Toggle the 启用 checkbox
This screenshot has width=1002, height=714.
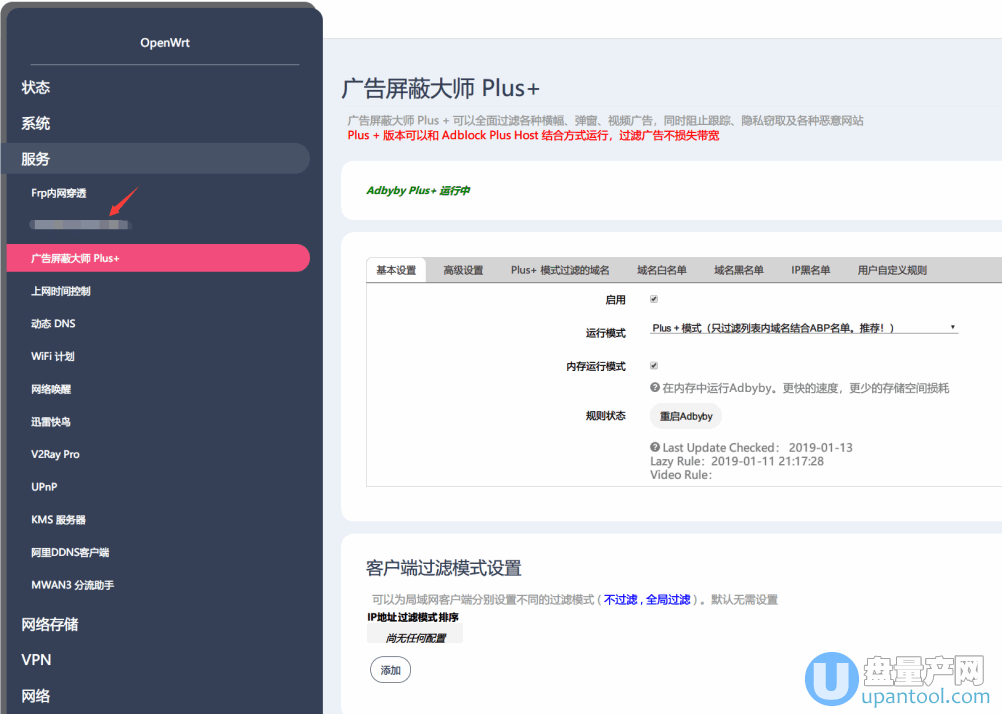click(x=654, y=299)
